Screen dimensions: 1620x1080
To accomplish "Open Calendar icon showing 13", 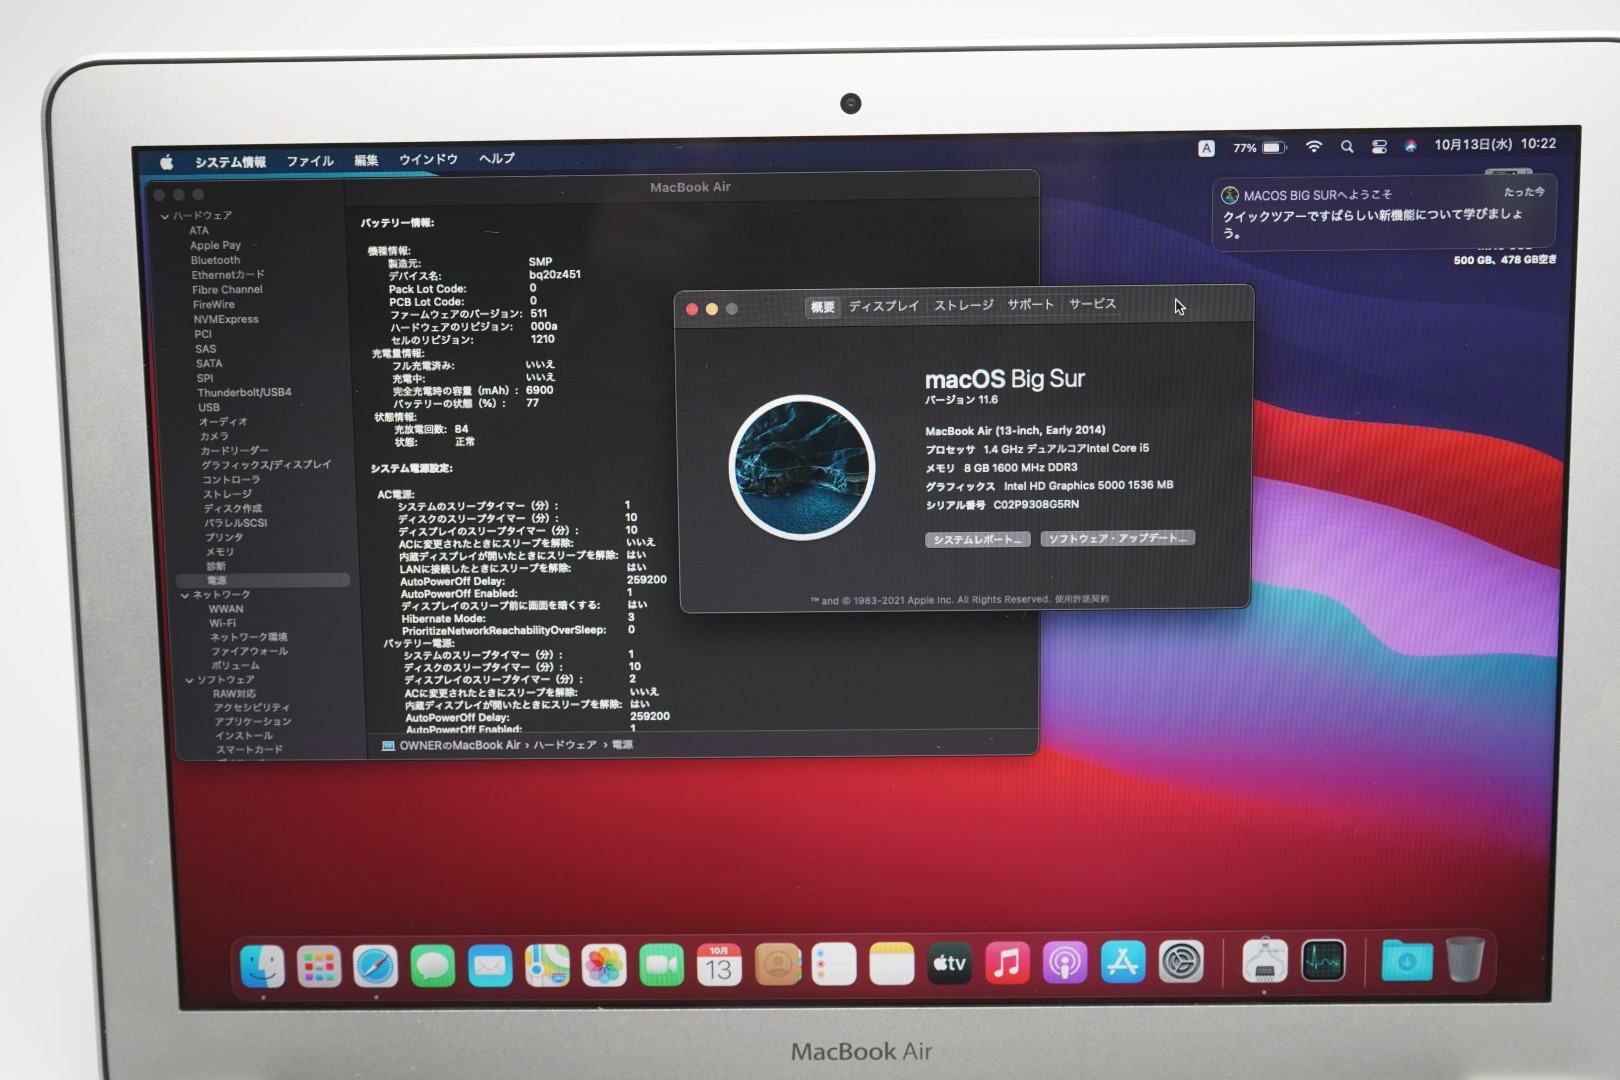I will 719,965.
